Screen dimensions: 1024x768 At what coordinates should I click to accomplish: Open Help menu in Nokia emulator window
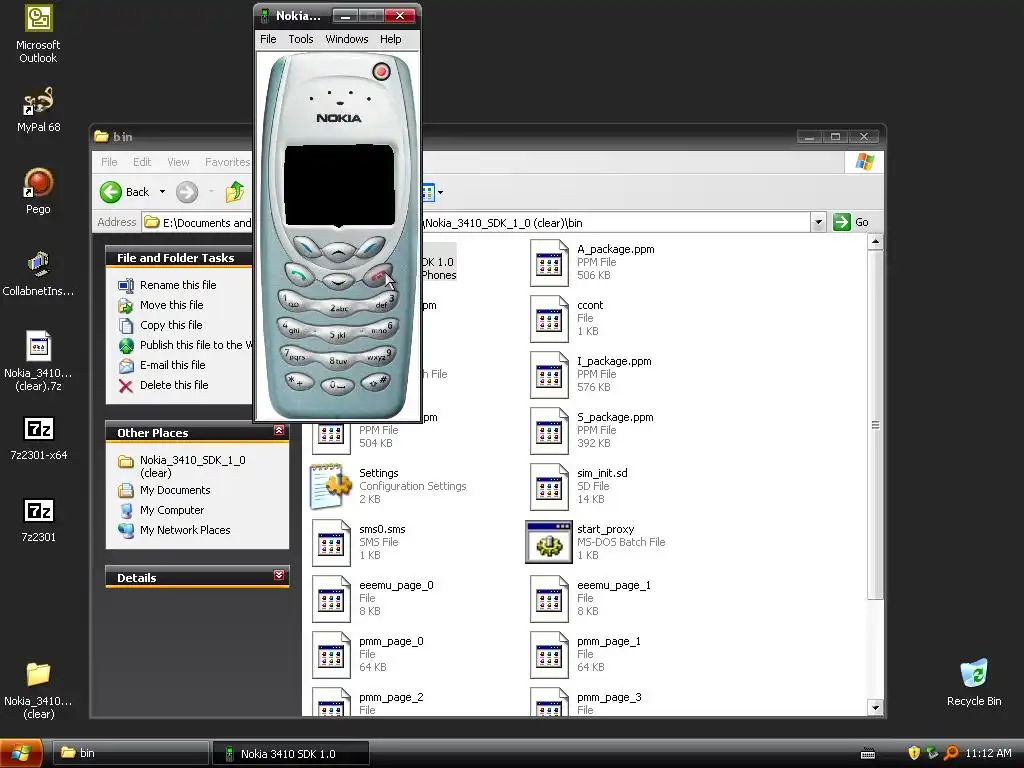(391, 39)
